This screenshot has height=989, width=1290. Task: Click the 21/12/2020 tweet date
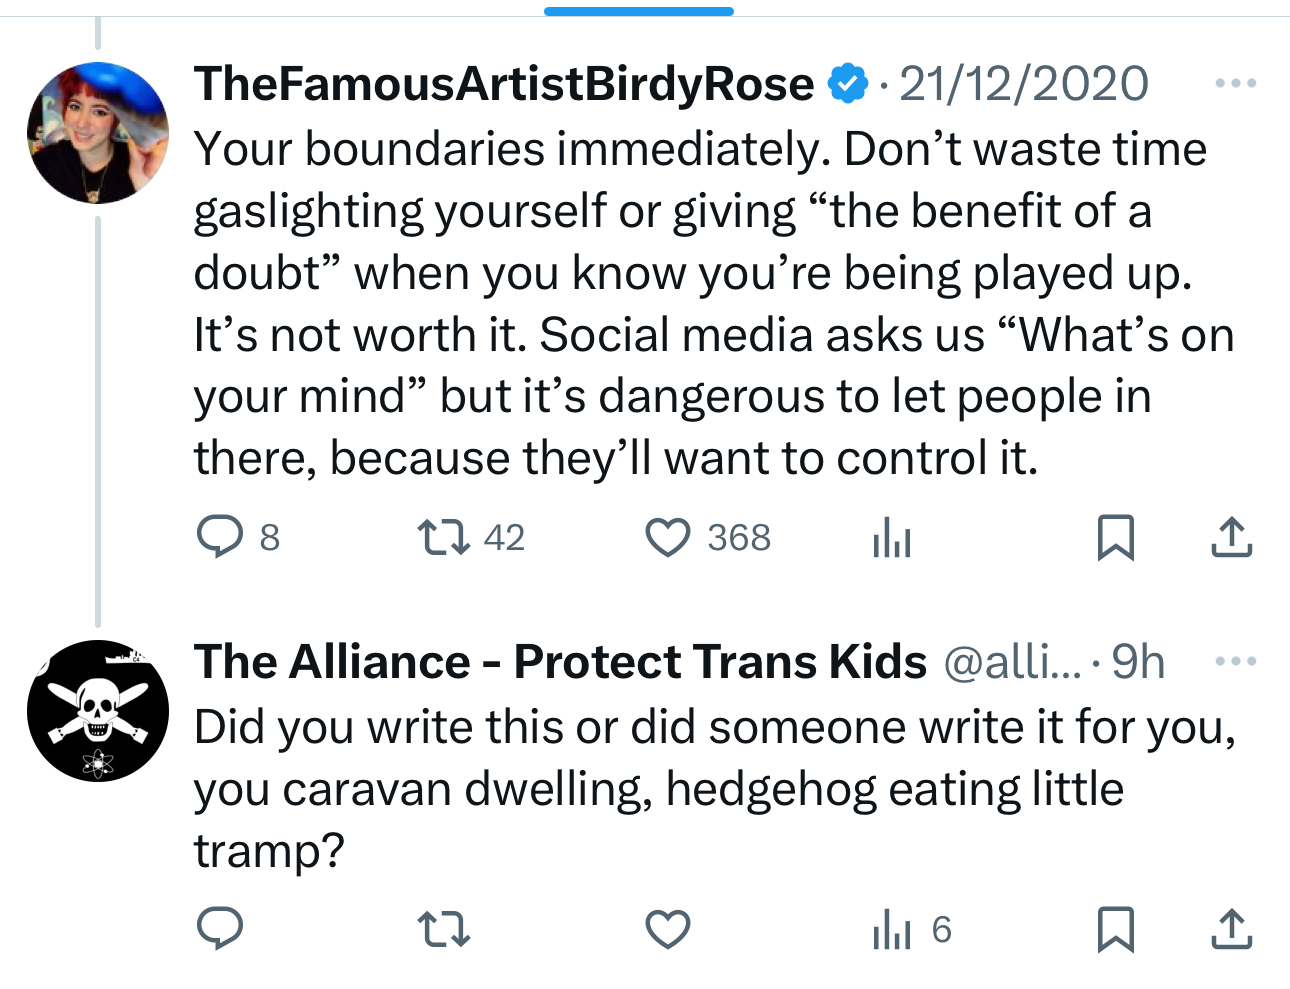1023,83
